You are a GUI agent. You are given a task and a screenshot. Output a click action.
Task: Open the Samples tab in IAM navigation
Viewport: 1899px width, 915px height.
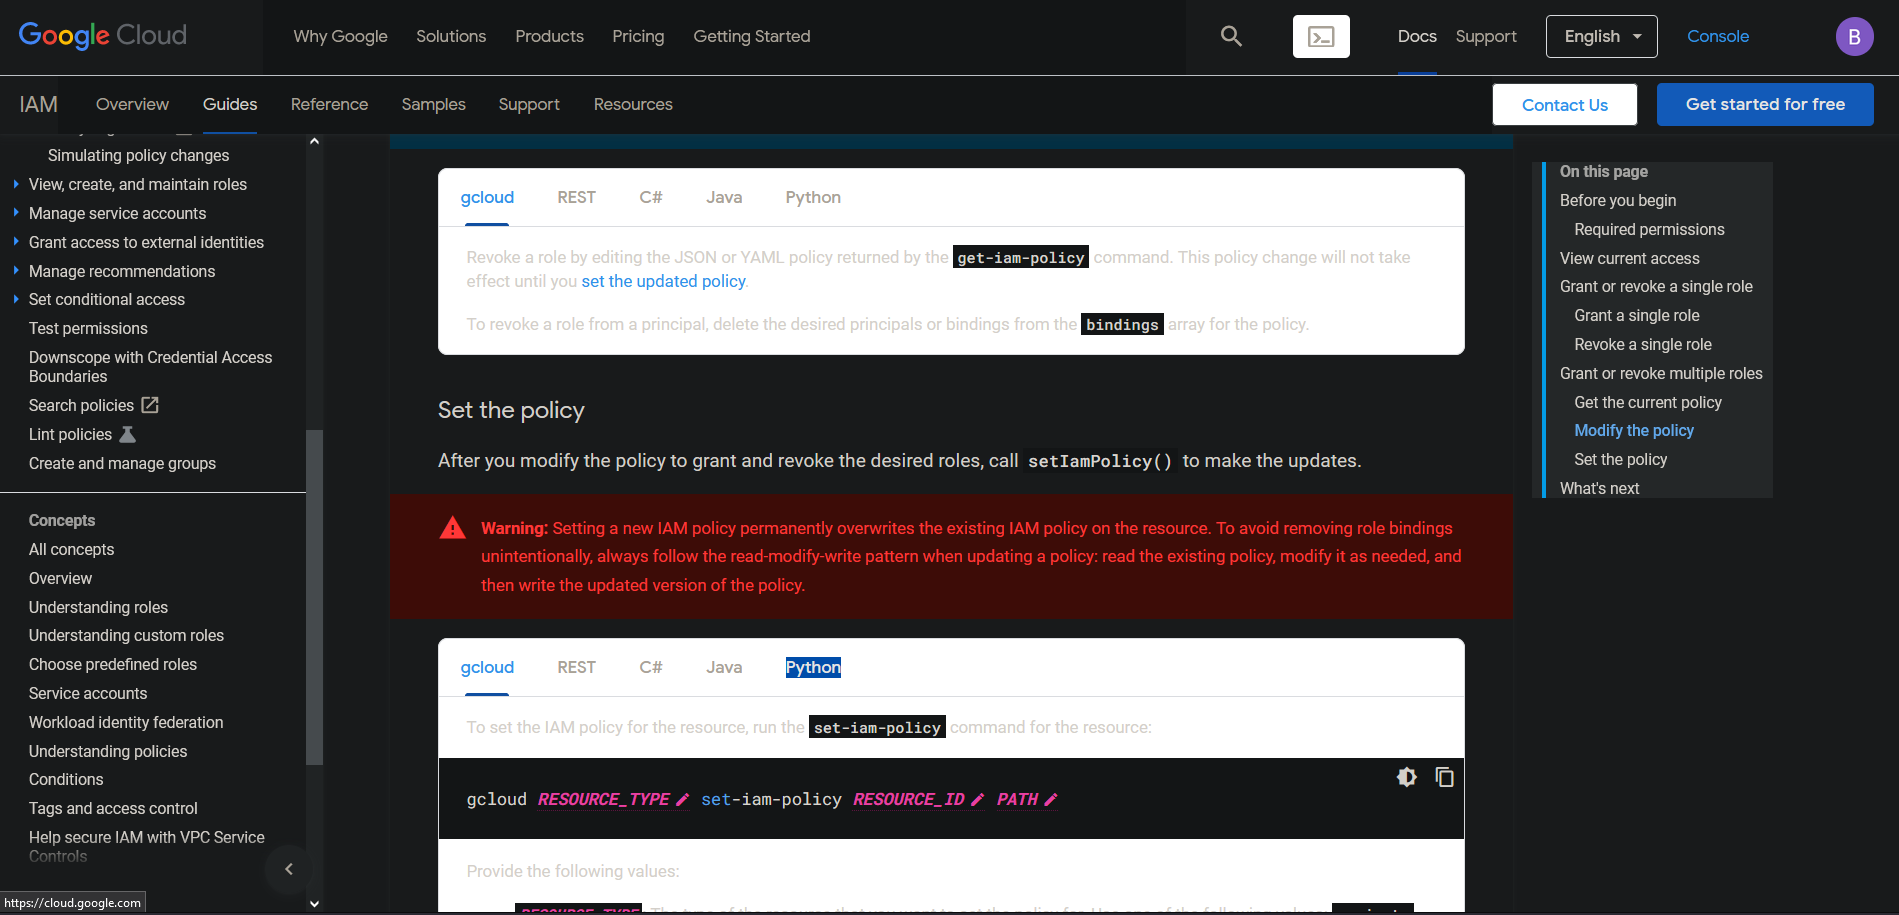(x=433, y=104)
